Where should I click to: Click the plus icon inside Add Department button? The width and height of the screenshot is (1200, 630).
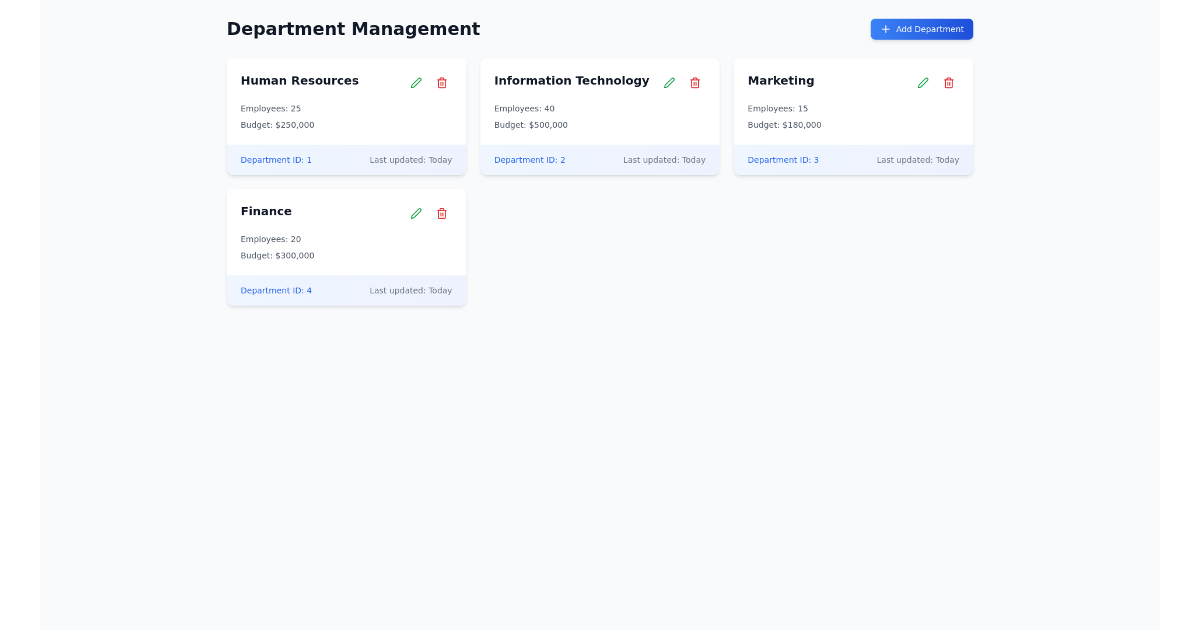tap(886, 29)
